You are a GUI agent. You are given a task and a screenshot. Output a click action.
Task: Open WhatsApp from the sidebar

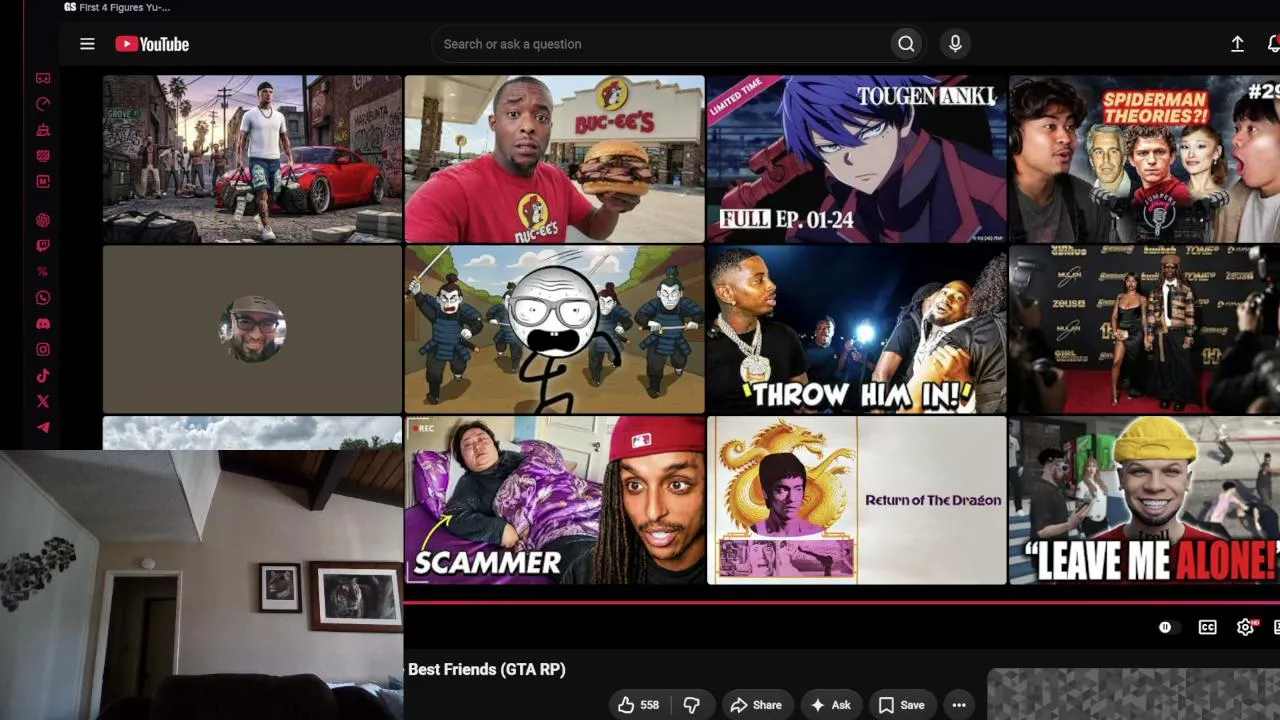tap(43, 298)
